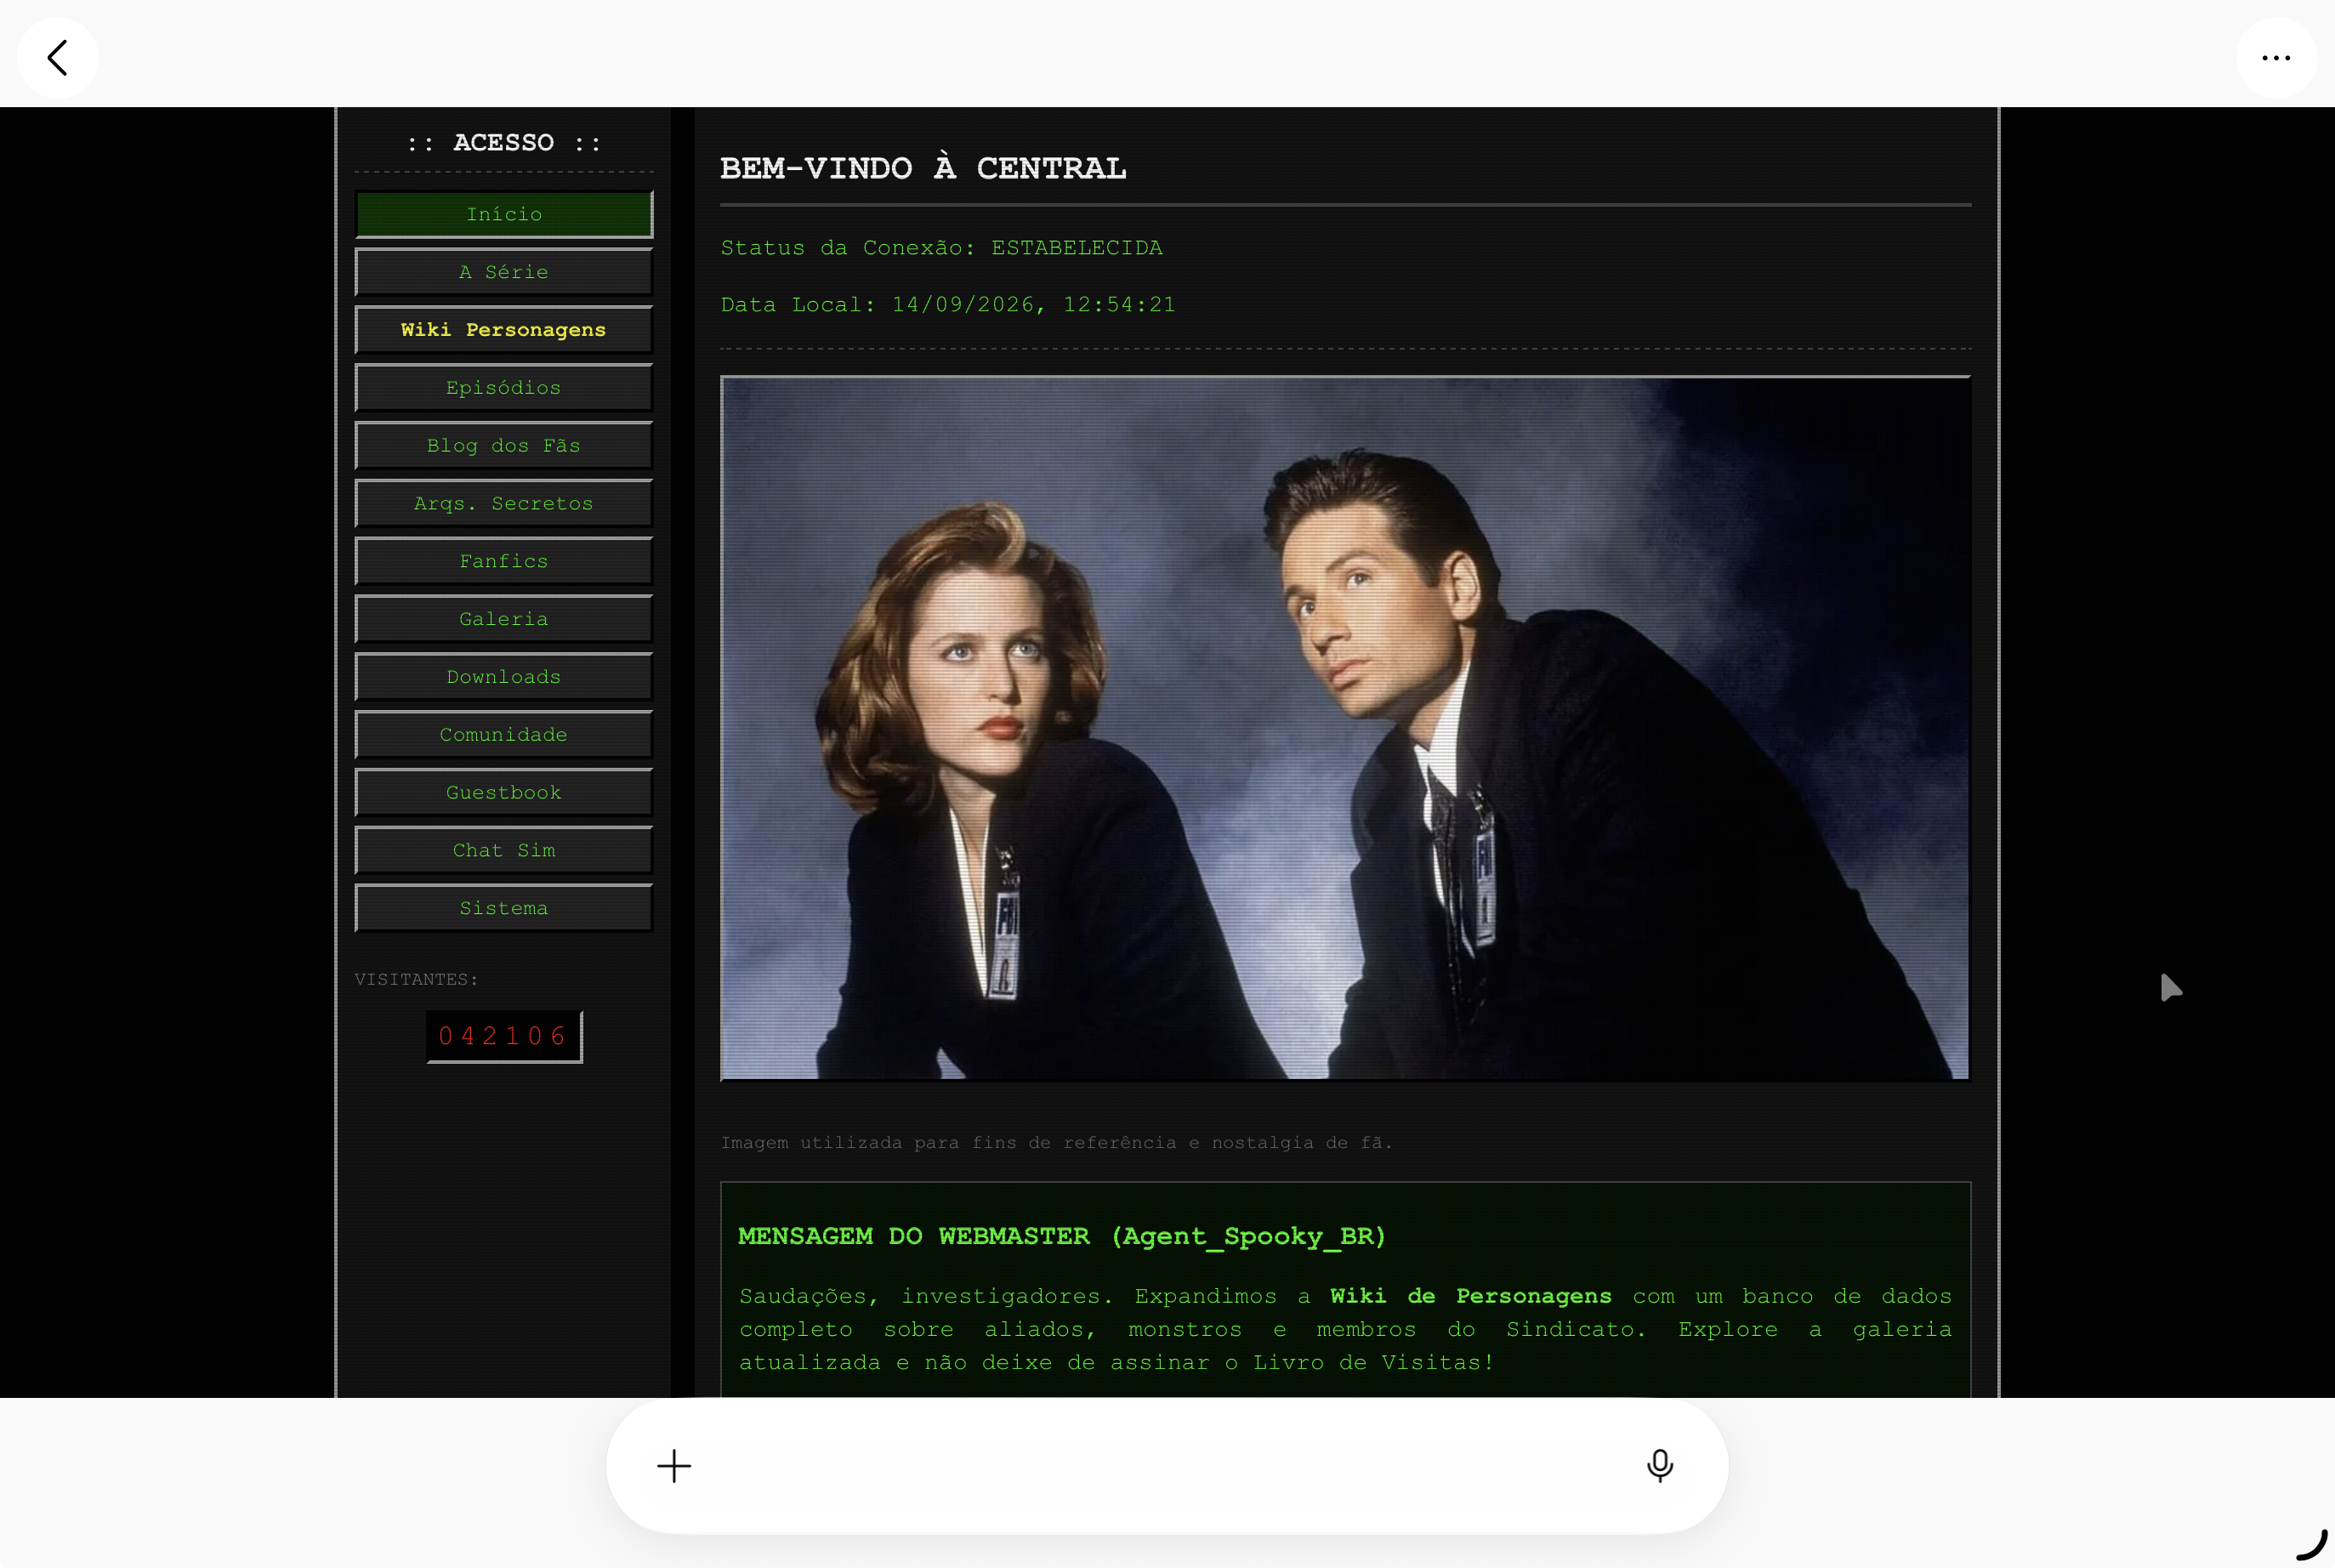Follow the Wiki de Personagens bold link

(x=1470, y=1296)
